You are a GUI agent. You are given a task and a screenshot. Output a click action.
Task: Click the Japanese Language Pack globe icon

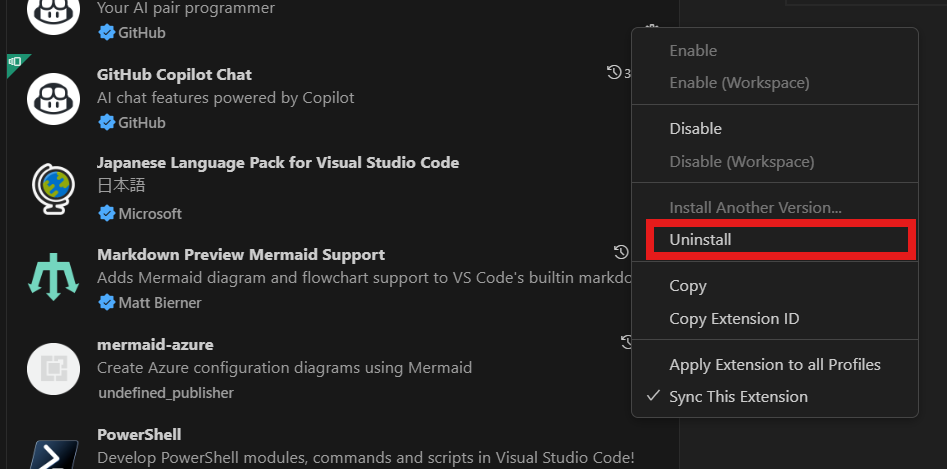[x=53, y=187]
